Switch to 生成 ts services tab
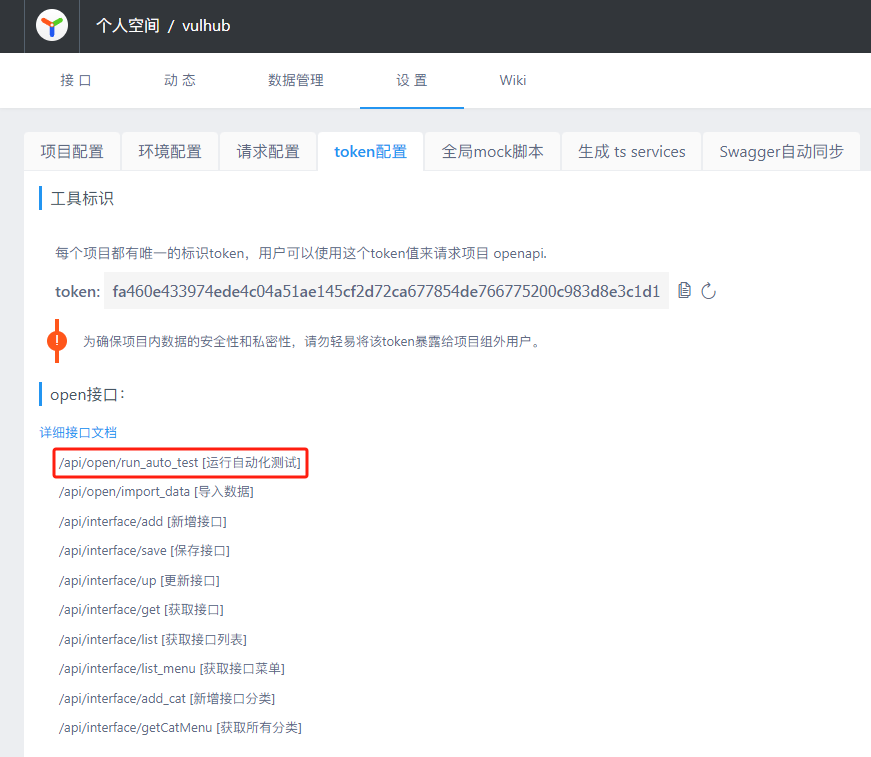This screenshot has height=757, width=871. click(632, 152)
